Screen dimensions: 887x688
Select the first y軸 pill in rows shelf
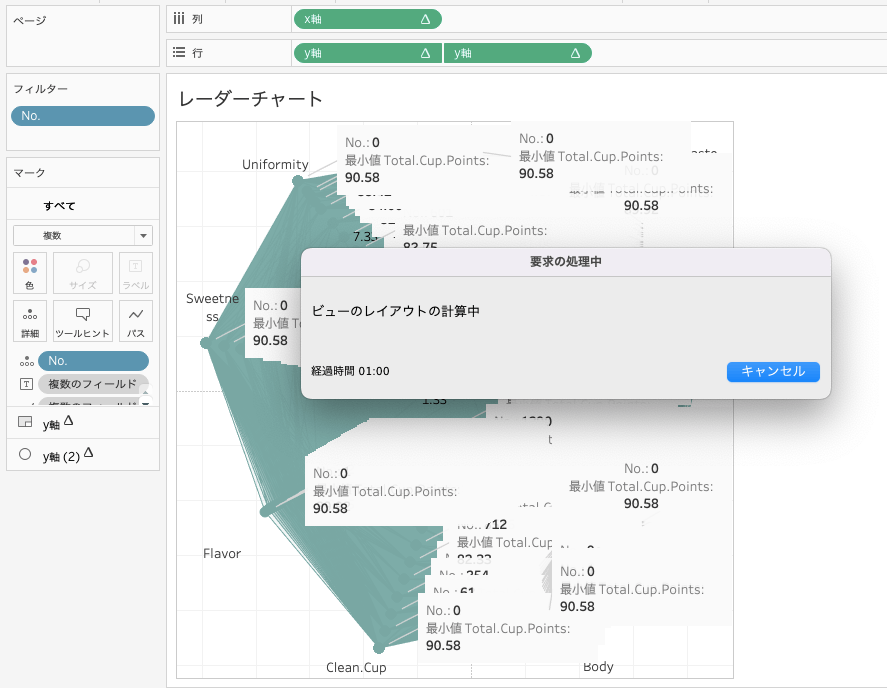coord(368,53)
